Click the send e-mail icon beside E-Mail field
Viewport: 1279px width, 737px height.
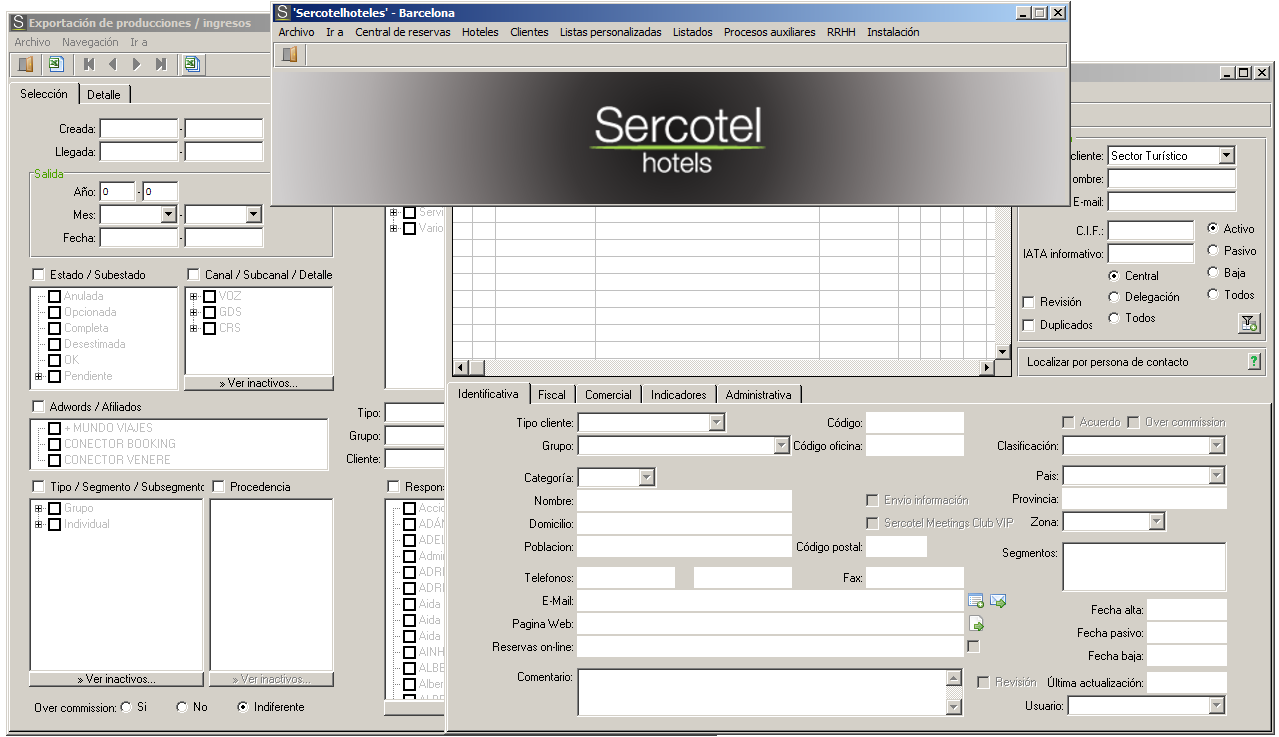tap(998, 601)
